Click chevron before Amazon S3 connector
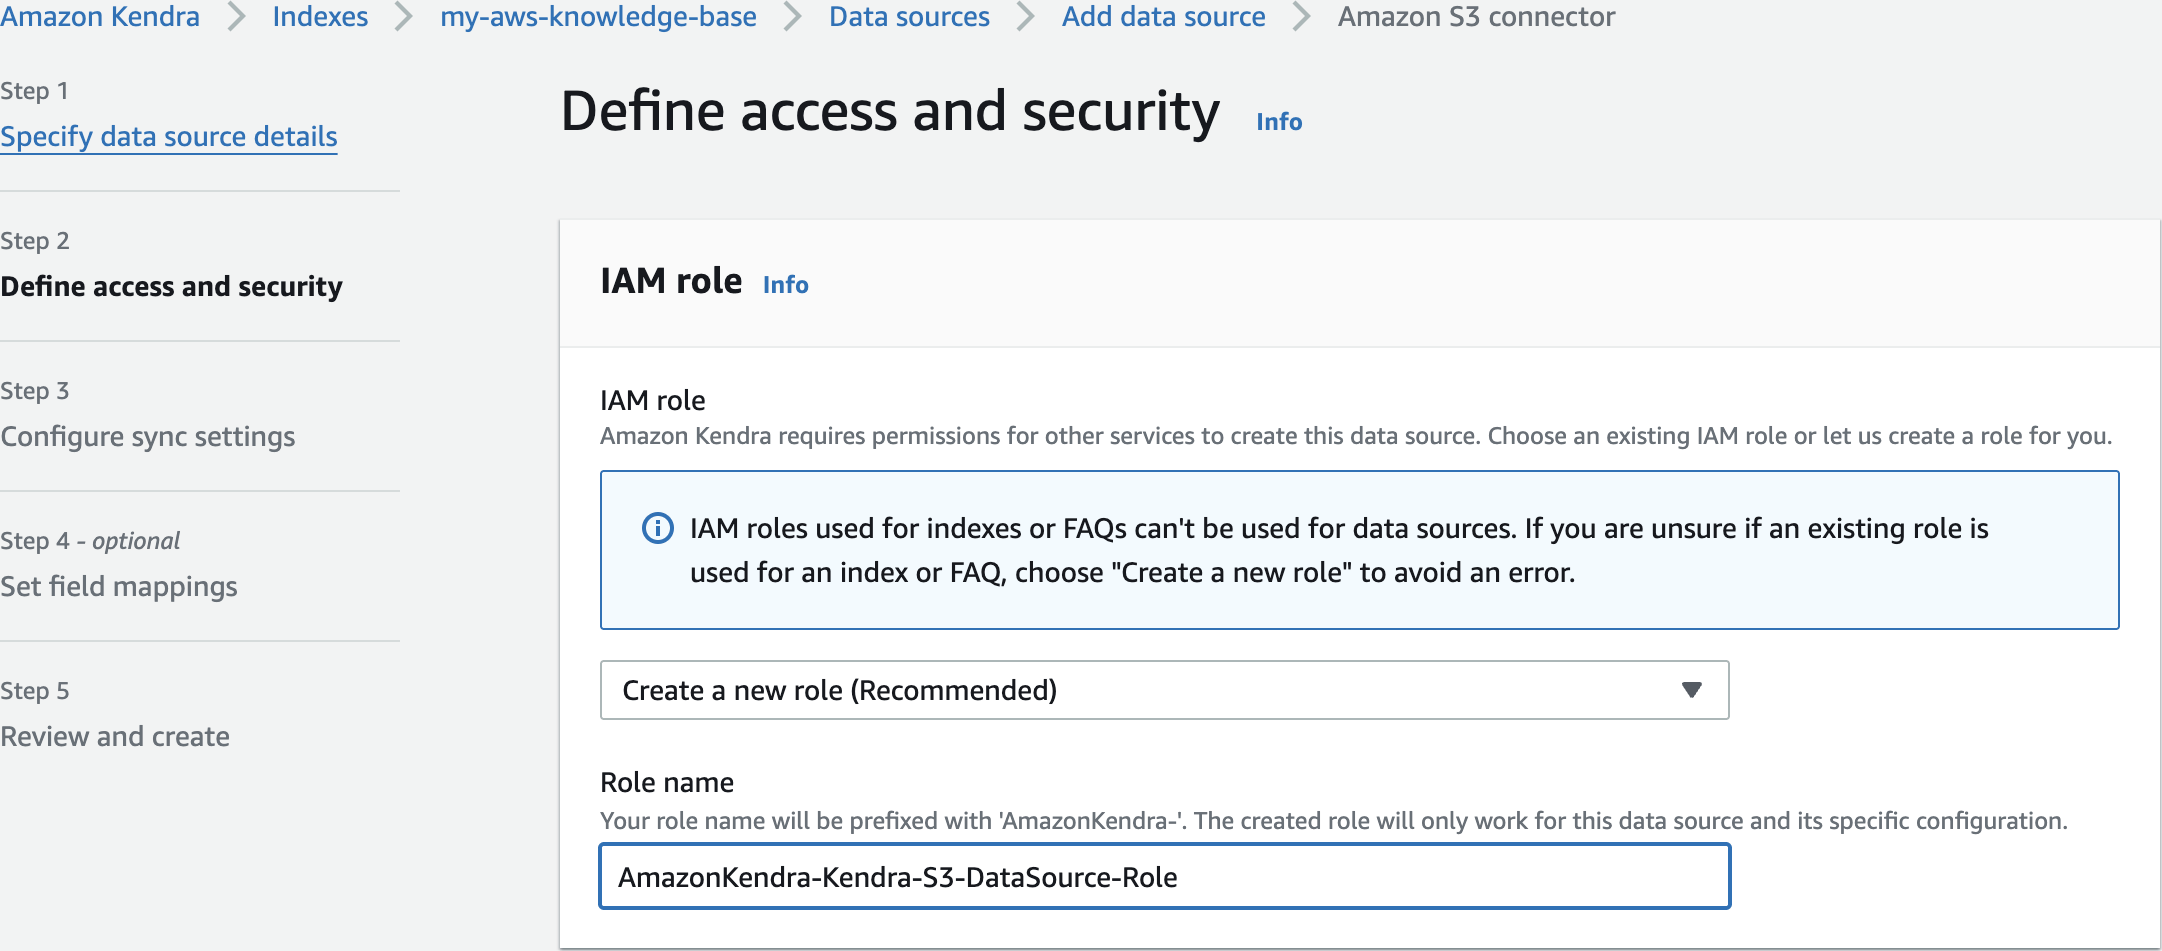The width and height of the screenshot is (2162, 951). (x=1301, y=17)
